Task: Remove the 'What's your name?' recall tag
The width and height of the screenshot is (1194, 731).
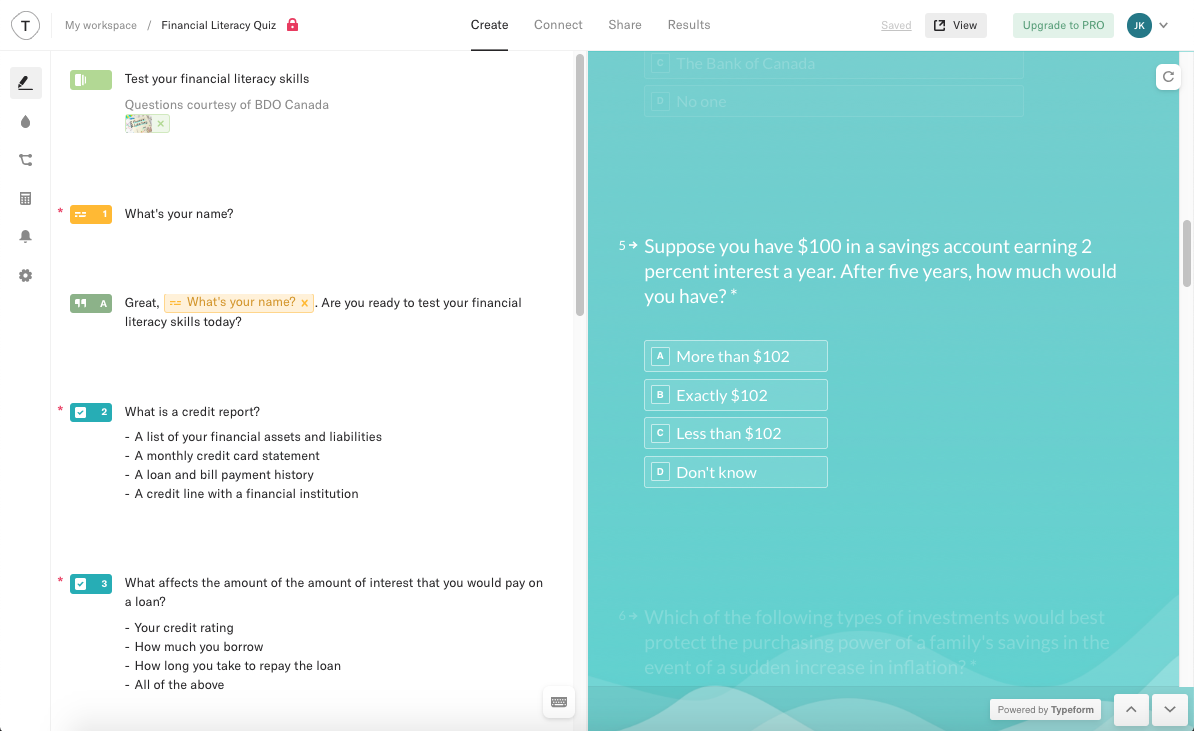Action: 305,303
